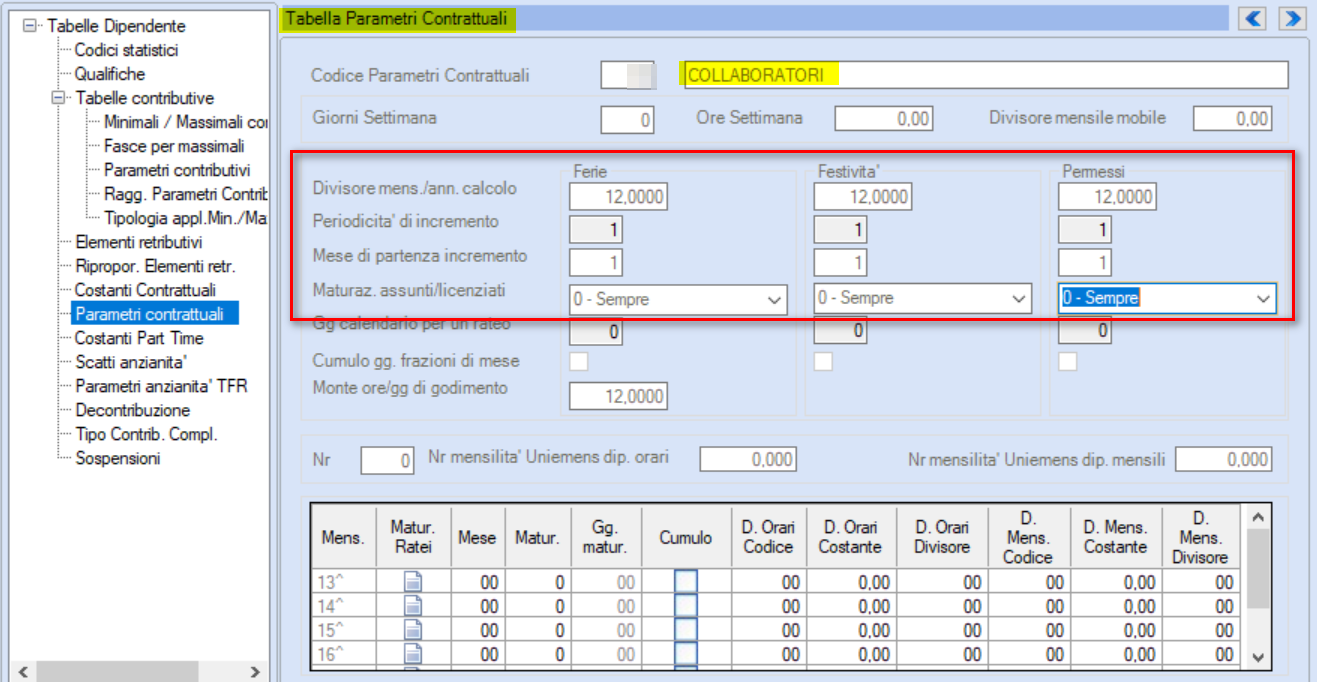The image size is (1317, 682).
Task: Click the Nr mensilita' Uniemens dip. orari field
Action: [x=748, y=459]
